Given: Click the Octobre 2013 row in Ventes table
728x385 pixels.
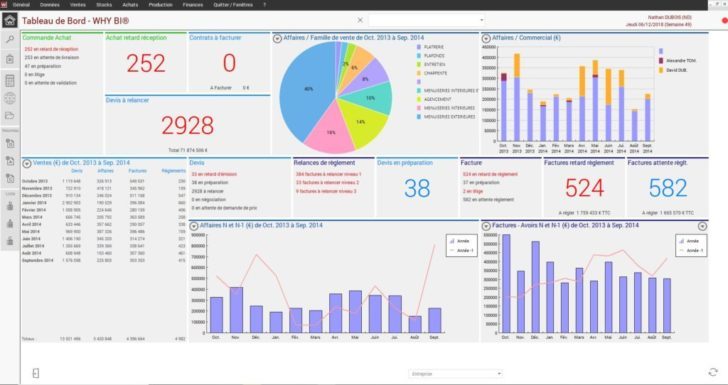Looking at the screenshot, I should point(104,182).
